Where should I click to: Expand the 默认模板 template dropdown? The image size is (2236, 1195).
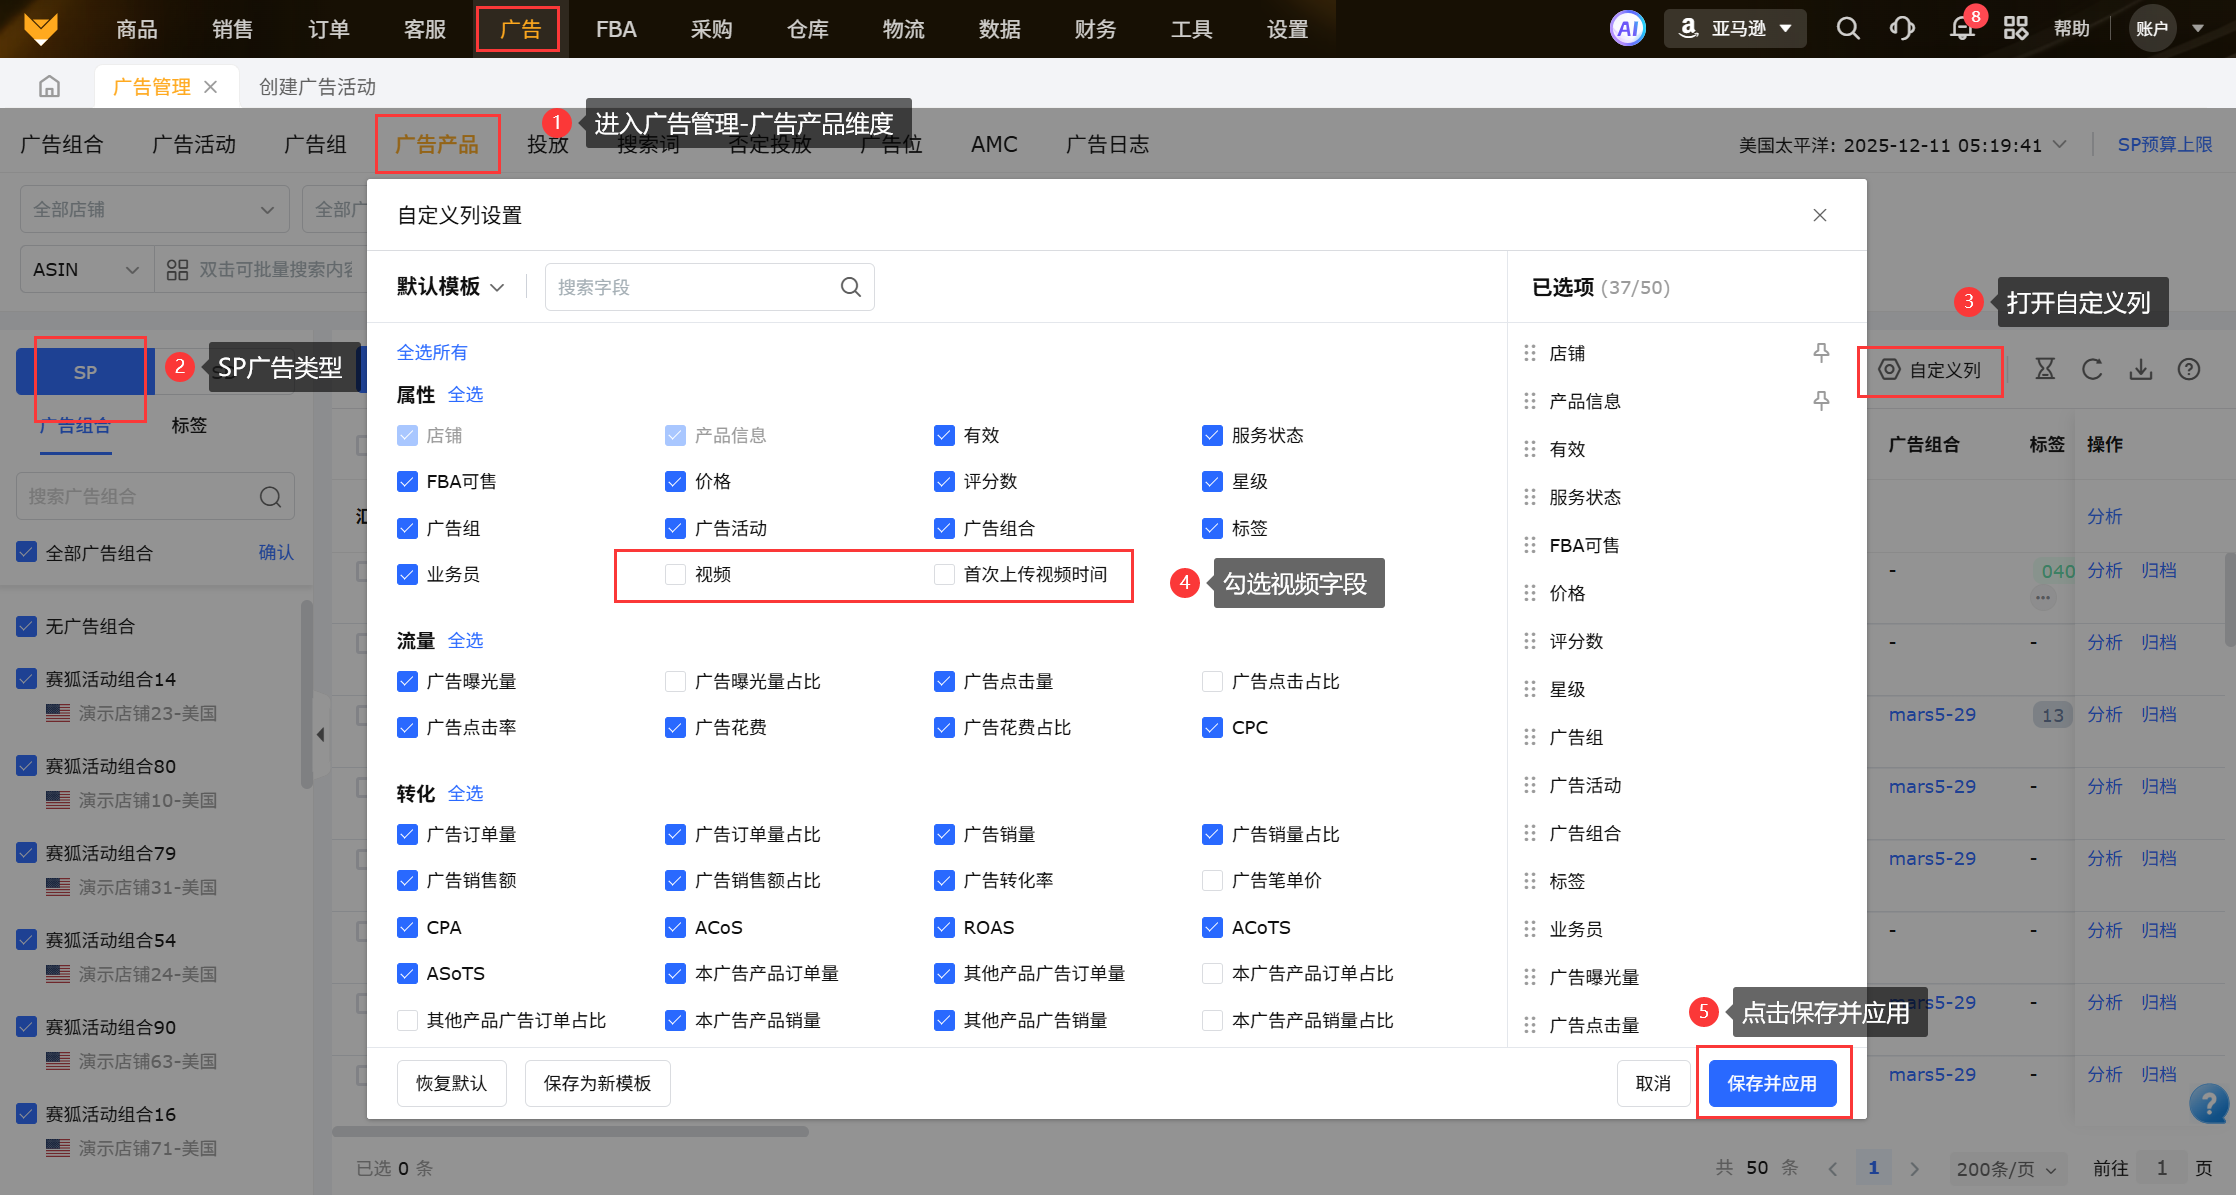click(450, 287)
